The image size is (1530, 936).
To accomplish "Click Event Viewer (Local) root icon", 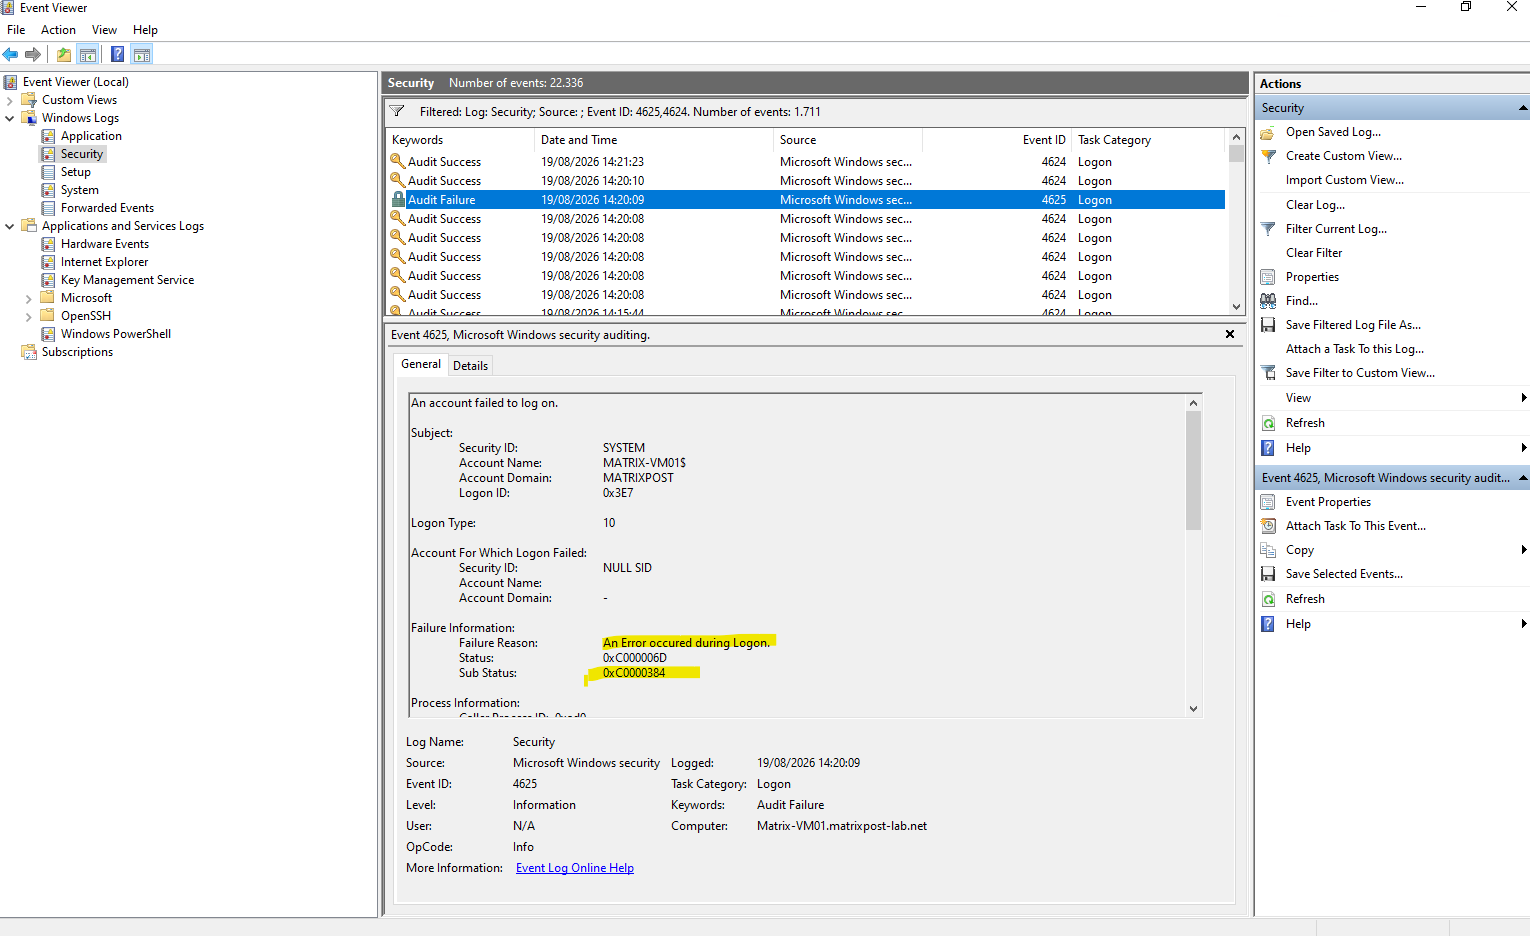I will [x=10, y=82].
